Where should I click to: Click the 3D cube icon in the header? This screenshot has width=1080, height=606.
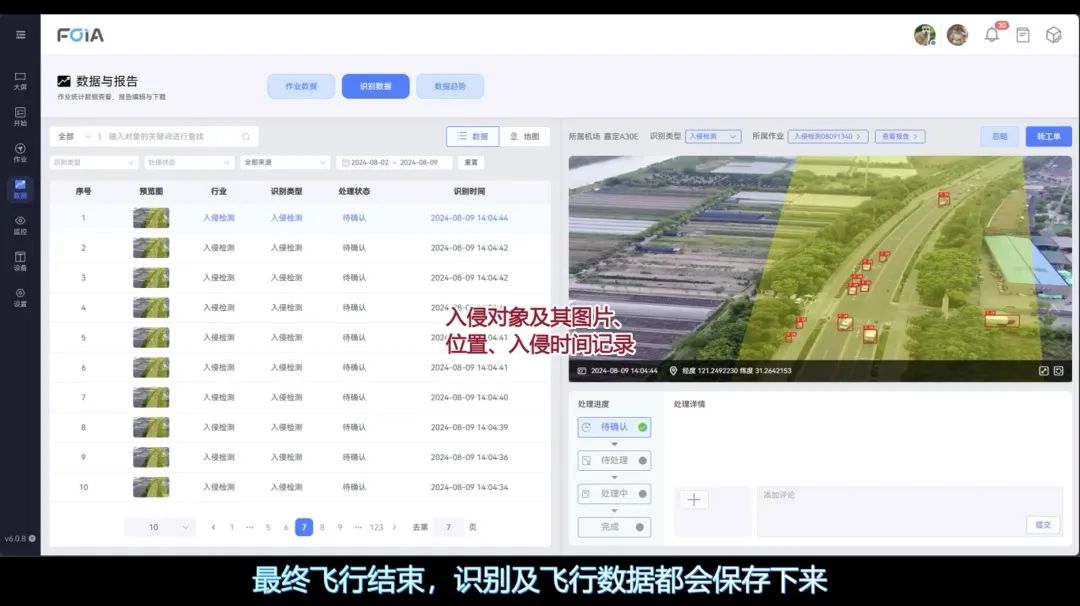tap(1053, 35)
